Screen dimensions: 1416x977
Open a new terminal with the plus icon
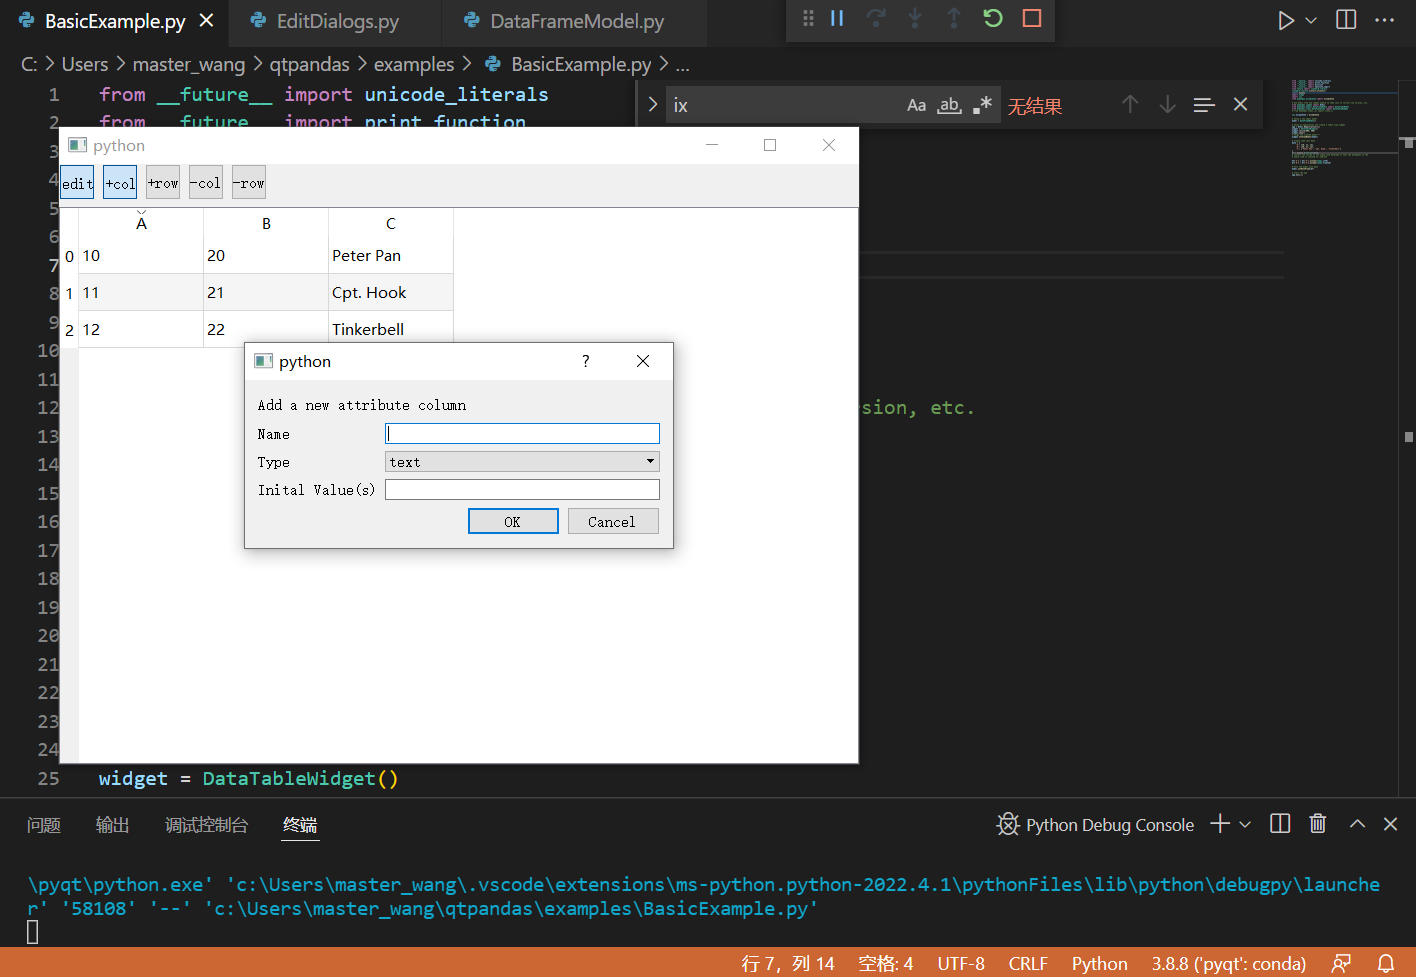1219,824
